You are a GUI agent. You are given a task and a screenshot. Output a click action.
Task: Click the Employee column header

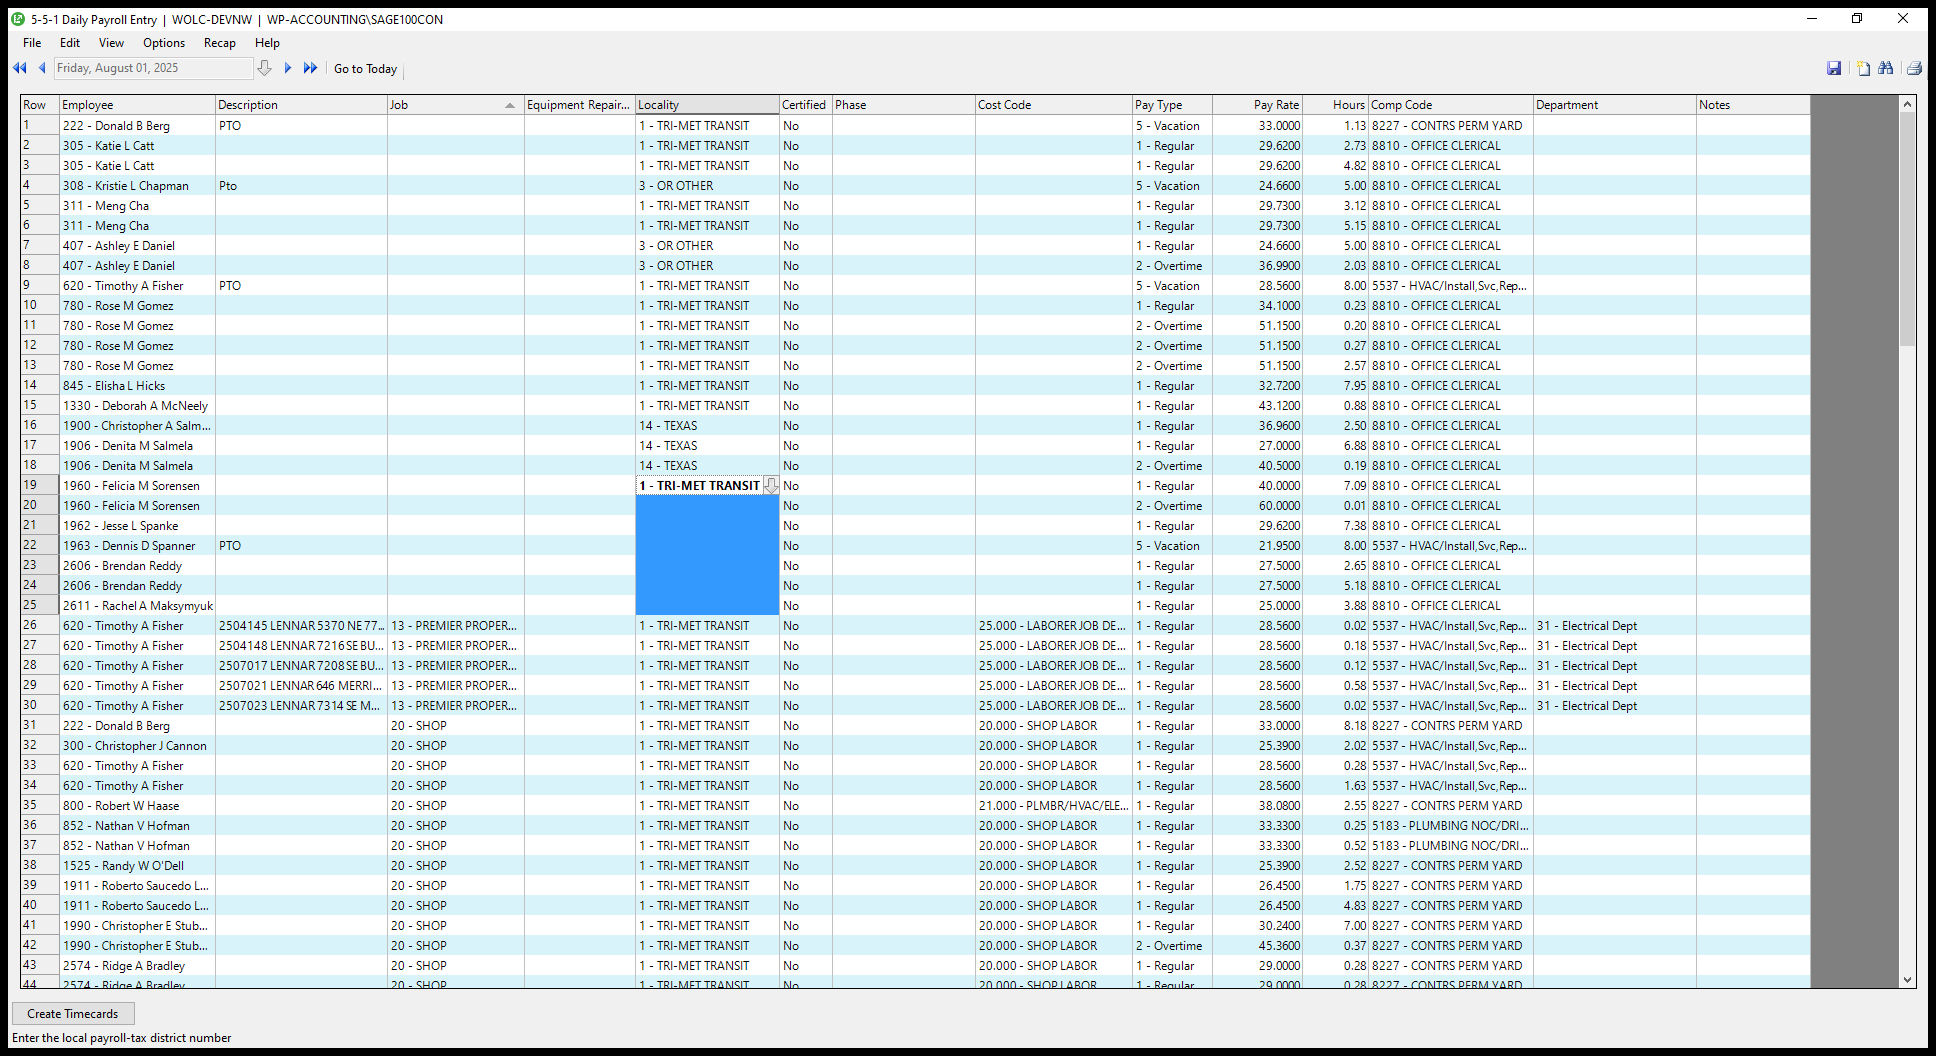point(137,105)
